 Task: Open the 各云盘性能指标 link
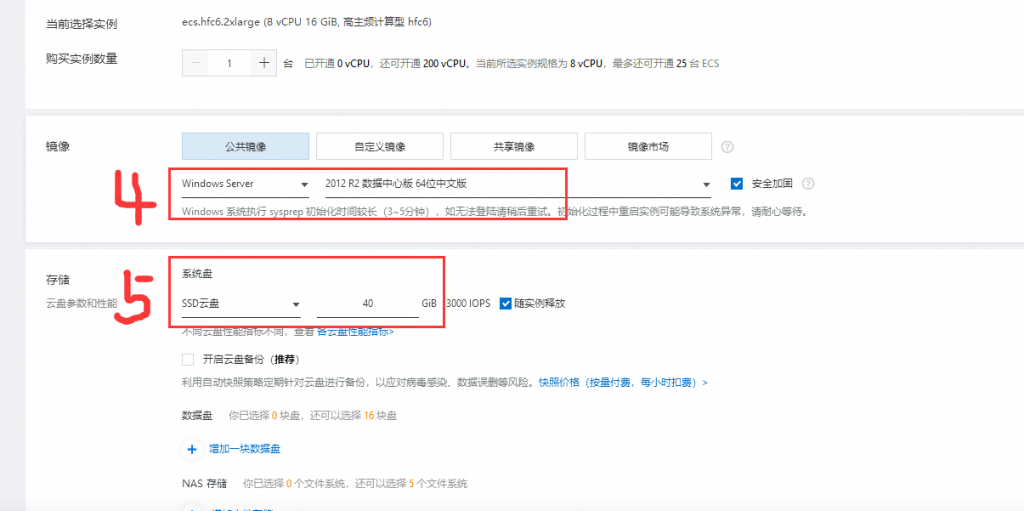(x=354, y=332)
